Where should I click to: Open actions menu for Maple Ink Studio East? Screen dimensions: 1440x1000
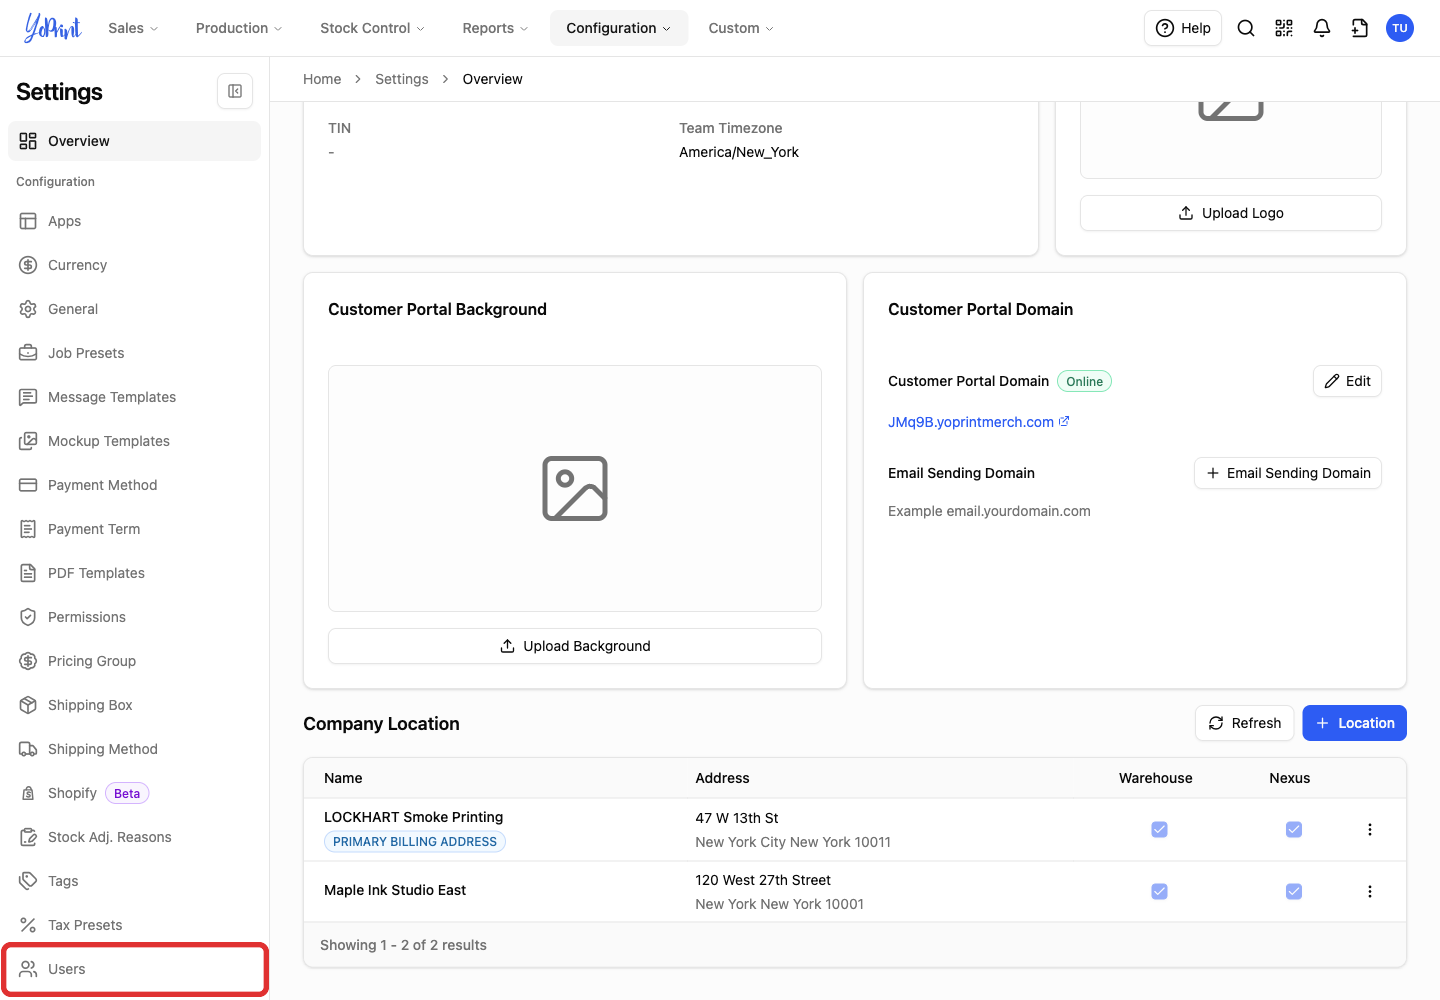(x=1370, y=891)
